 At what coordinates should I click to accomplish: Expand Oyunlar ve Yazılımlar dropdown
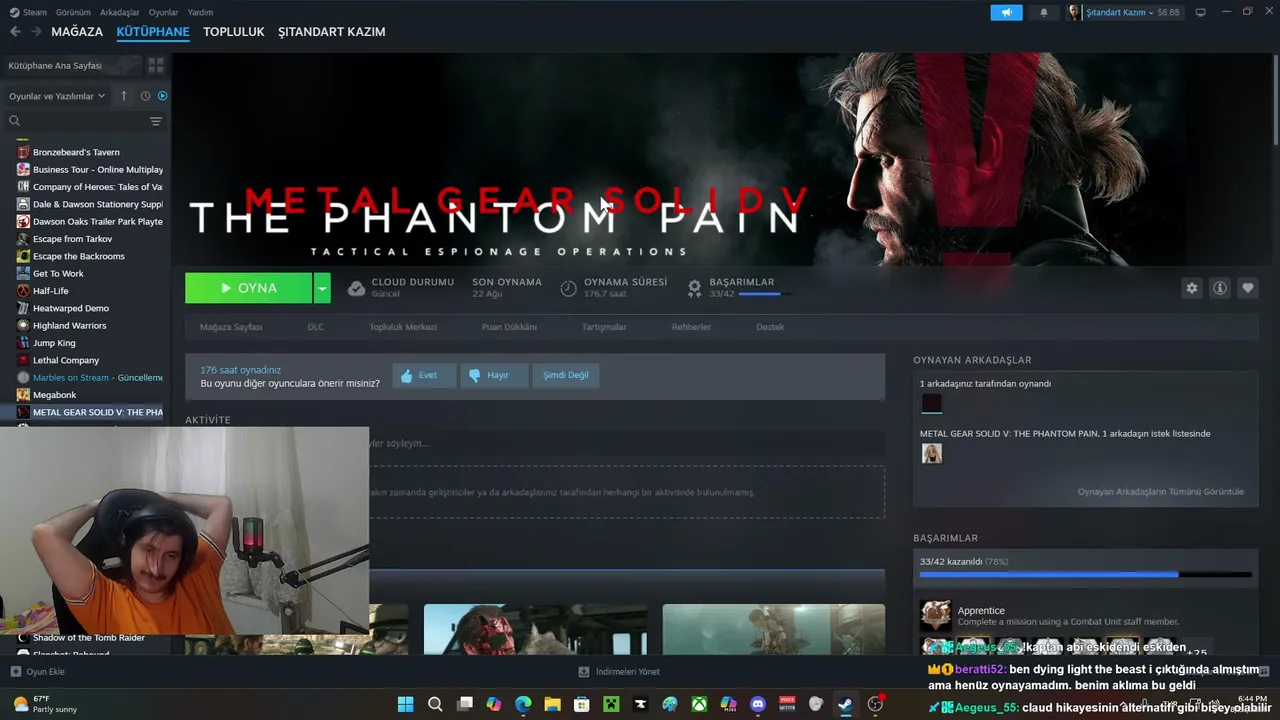(57, 96)
